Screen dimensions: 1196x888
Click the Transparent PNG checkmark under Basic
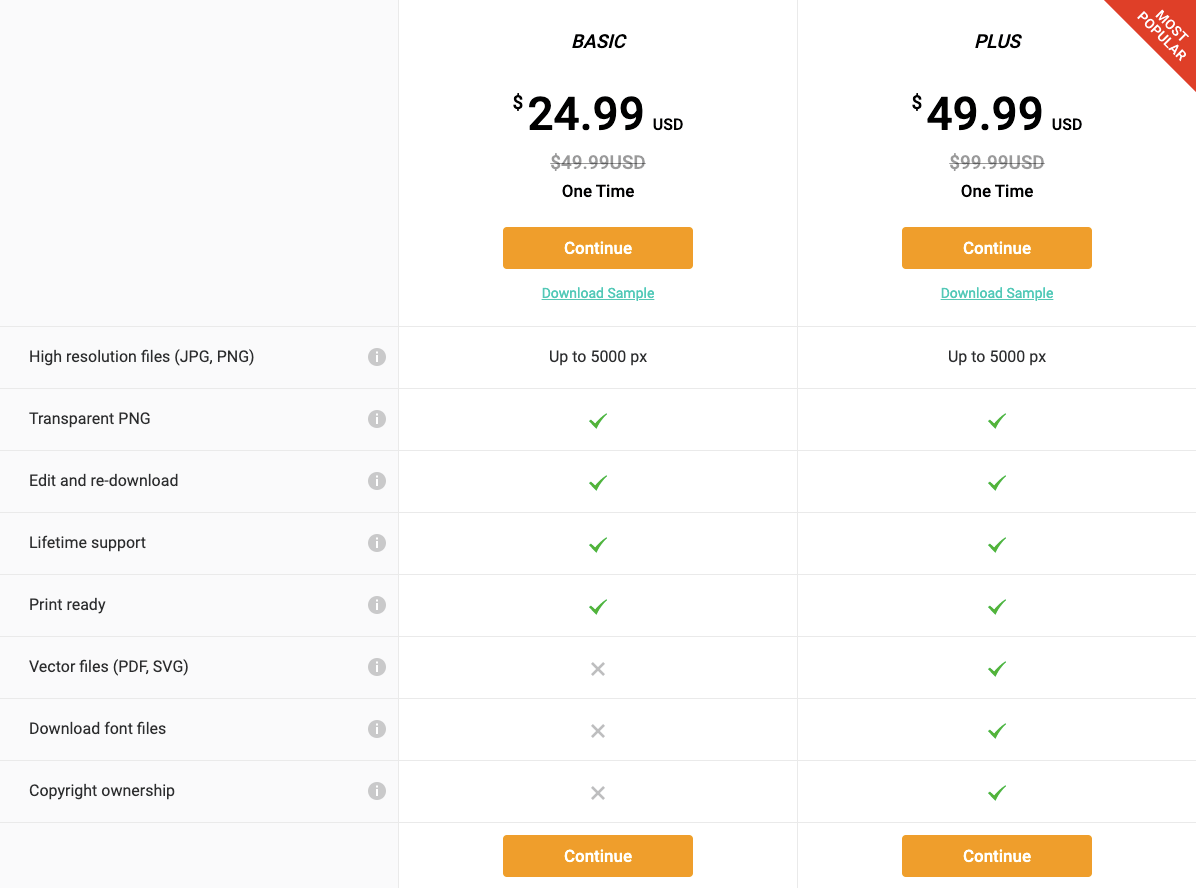click(597, 420)
